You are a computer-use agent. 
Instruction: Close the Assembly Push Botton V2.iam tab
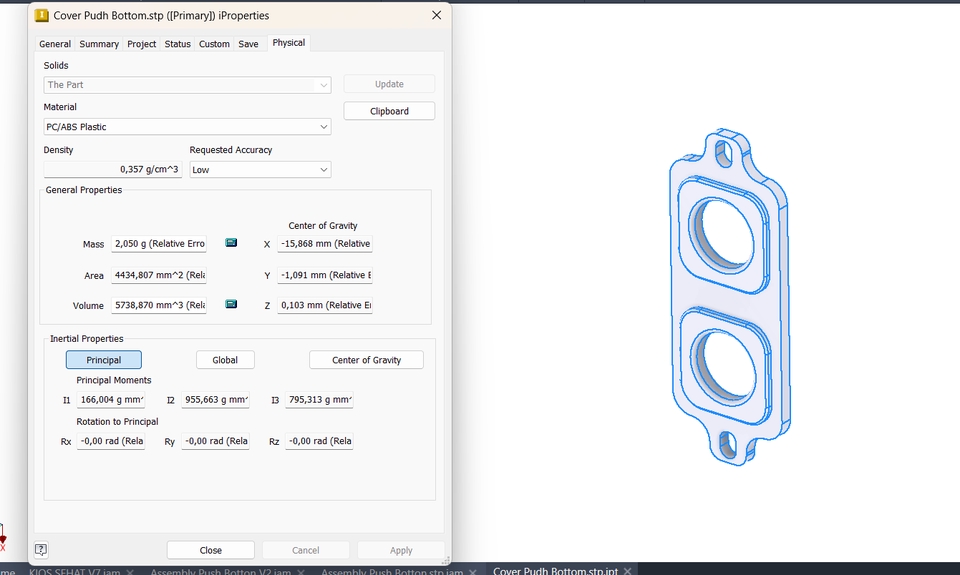301,571
